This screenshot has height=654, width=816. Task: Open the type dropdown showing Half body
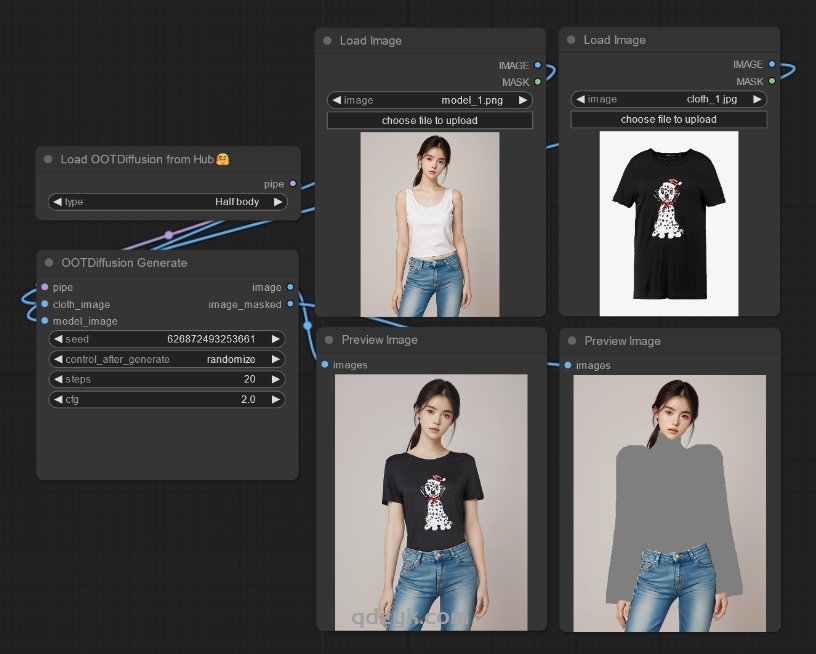[x=167, y=202]
